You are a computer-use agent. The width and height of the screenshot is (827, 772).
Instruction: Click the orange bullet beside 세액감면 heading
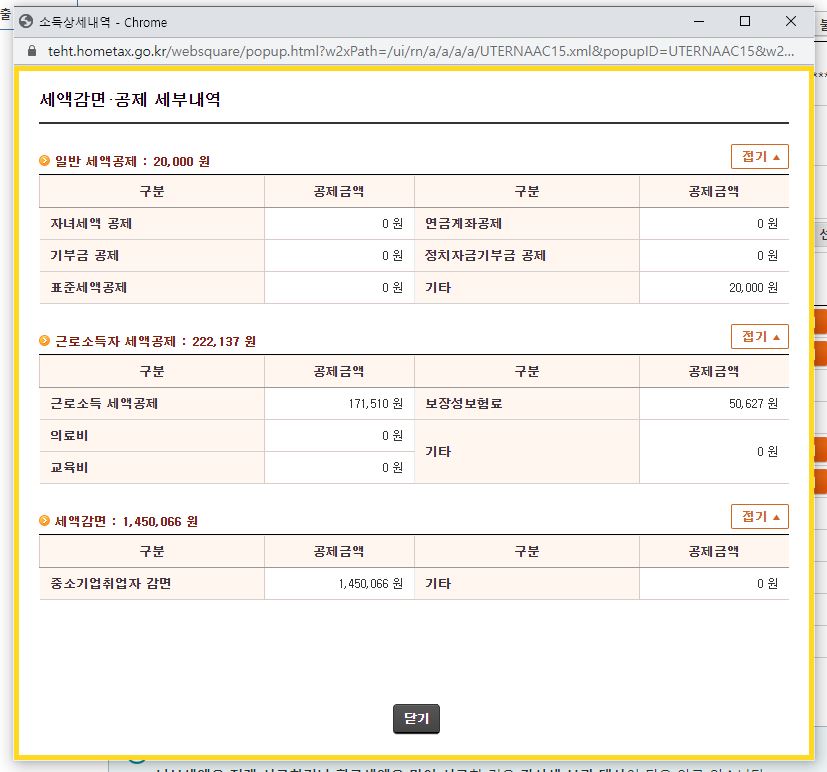(44, 521)
